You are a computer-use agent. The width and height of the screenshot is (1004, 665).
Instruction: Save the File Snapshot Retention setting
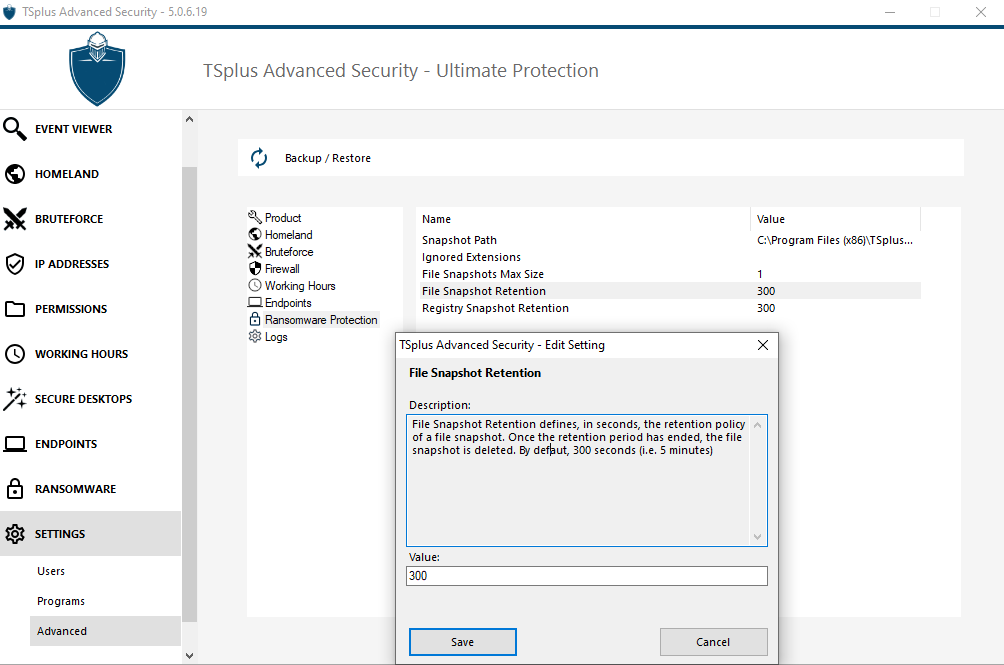tap(462, 642)
